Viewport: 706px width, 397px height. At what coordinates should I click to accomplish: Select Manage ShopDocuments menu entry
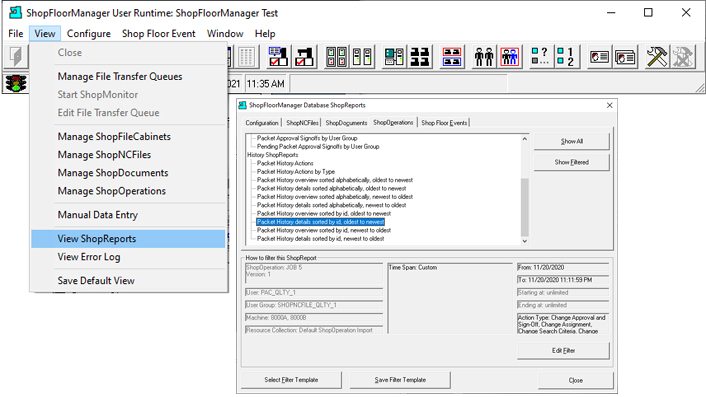coord(128,173)
